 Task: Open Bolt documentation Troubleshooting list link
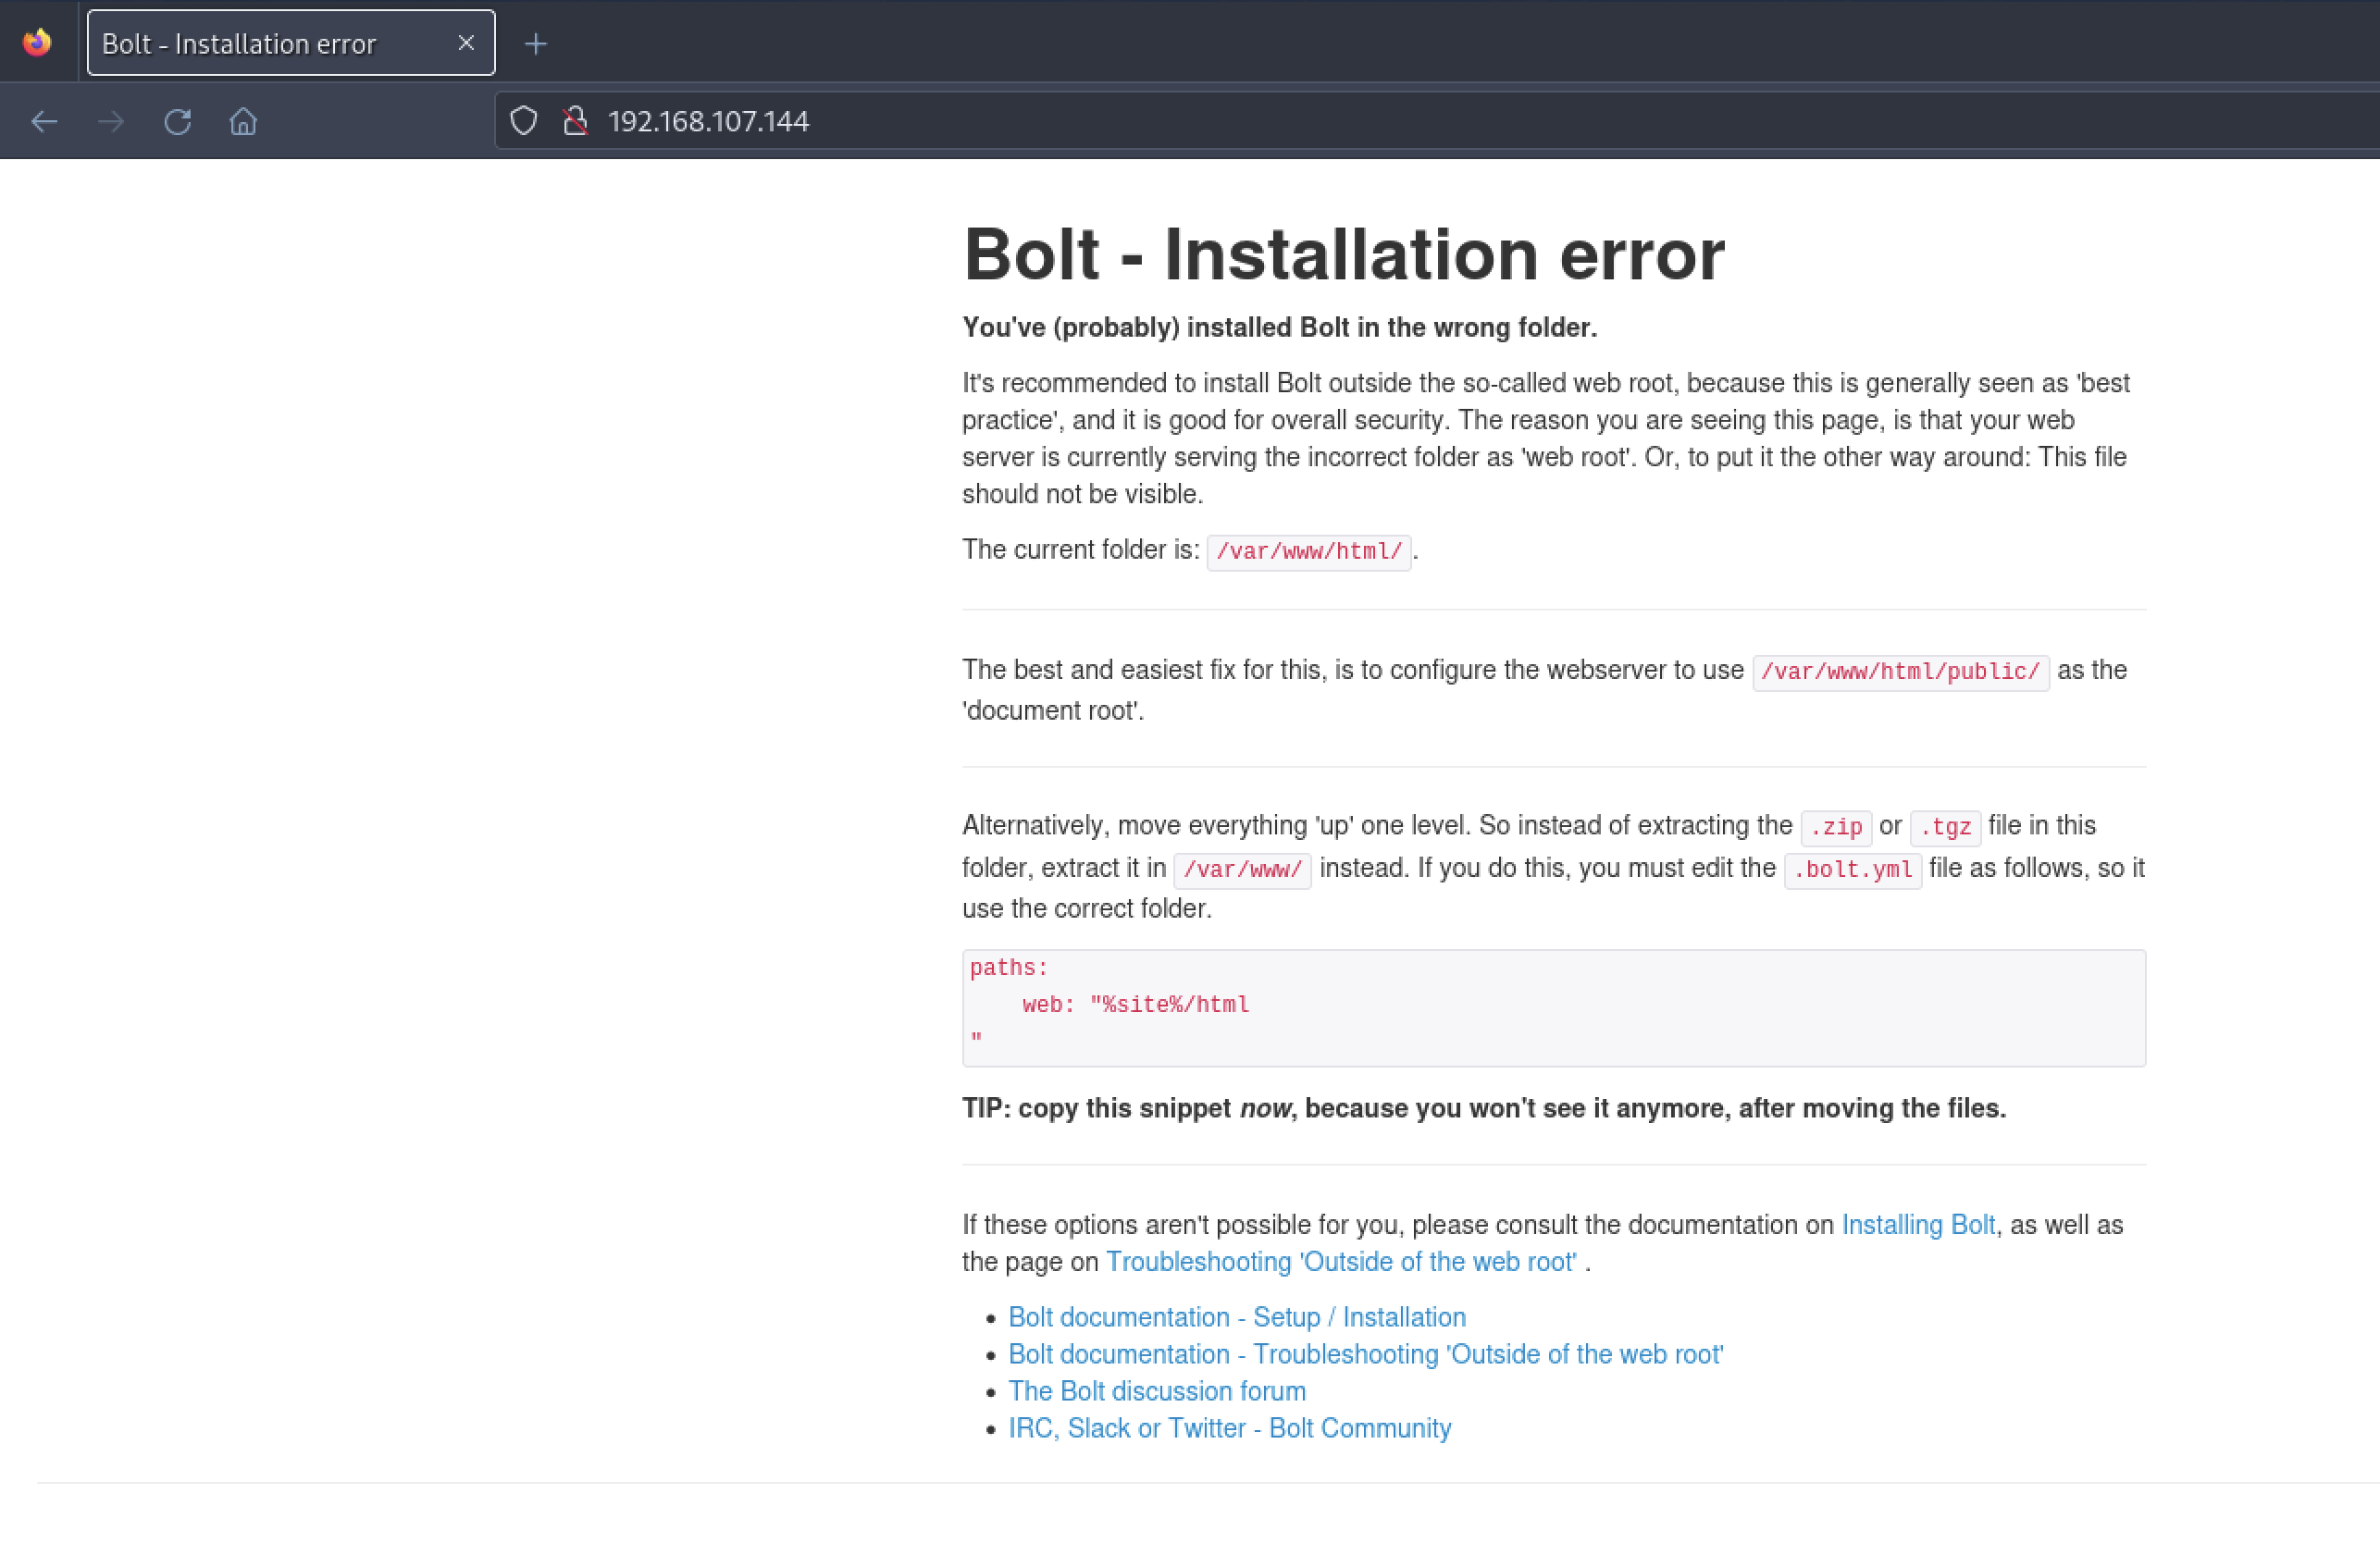coord(1366,1354)
